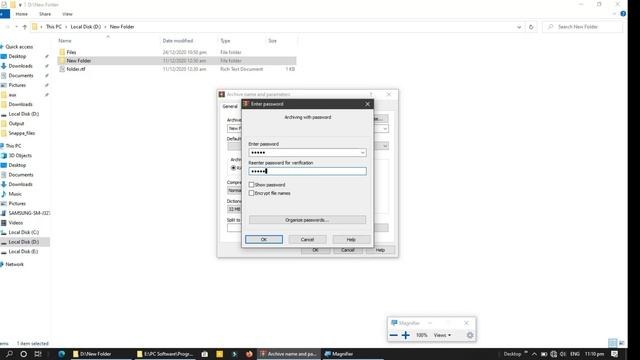
Task: Select Network in navigation pane
Action: (x=14, y=264)
